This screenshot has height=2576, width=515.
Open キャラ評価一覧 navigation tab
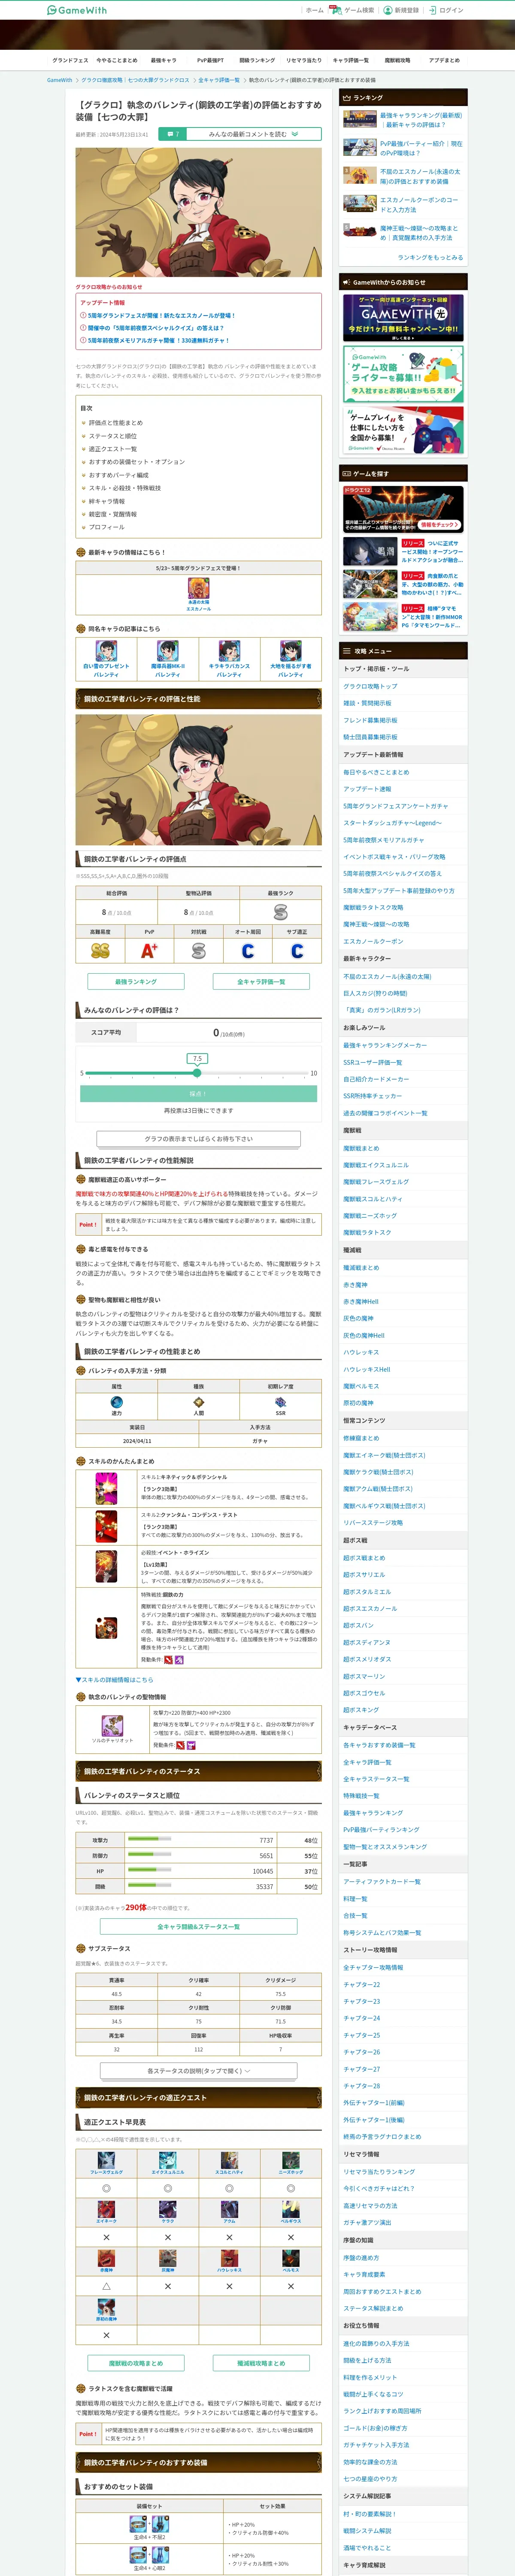coord(350,60)
